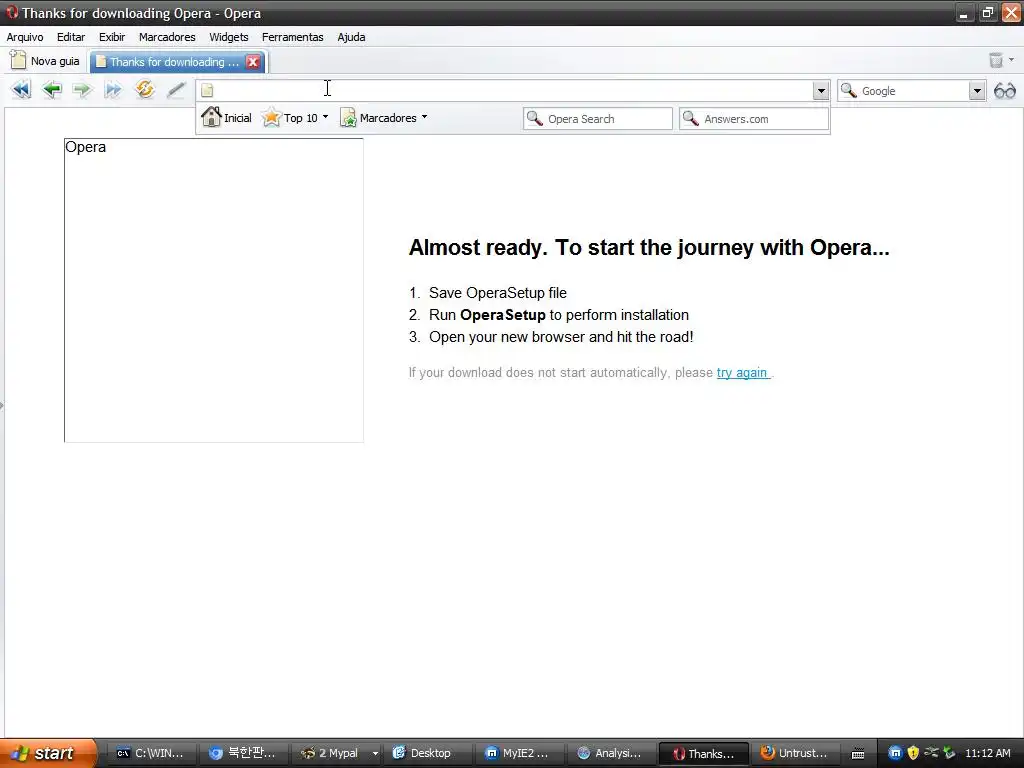
Task: Click the try again download link
Action: pyautogui.click(x=742, y=372)
